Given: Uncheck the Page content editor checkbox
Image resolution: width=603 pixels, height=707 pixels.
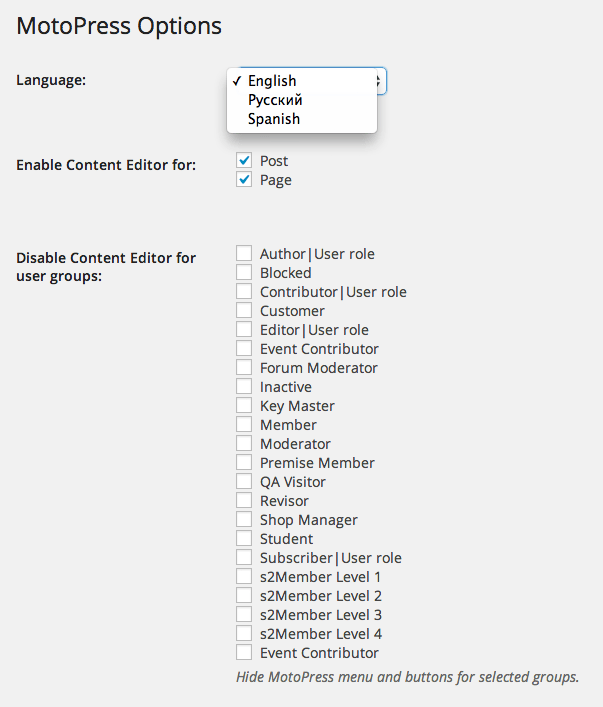Looking at the screenshot, I should 244,180.
